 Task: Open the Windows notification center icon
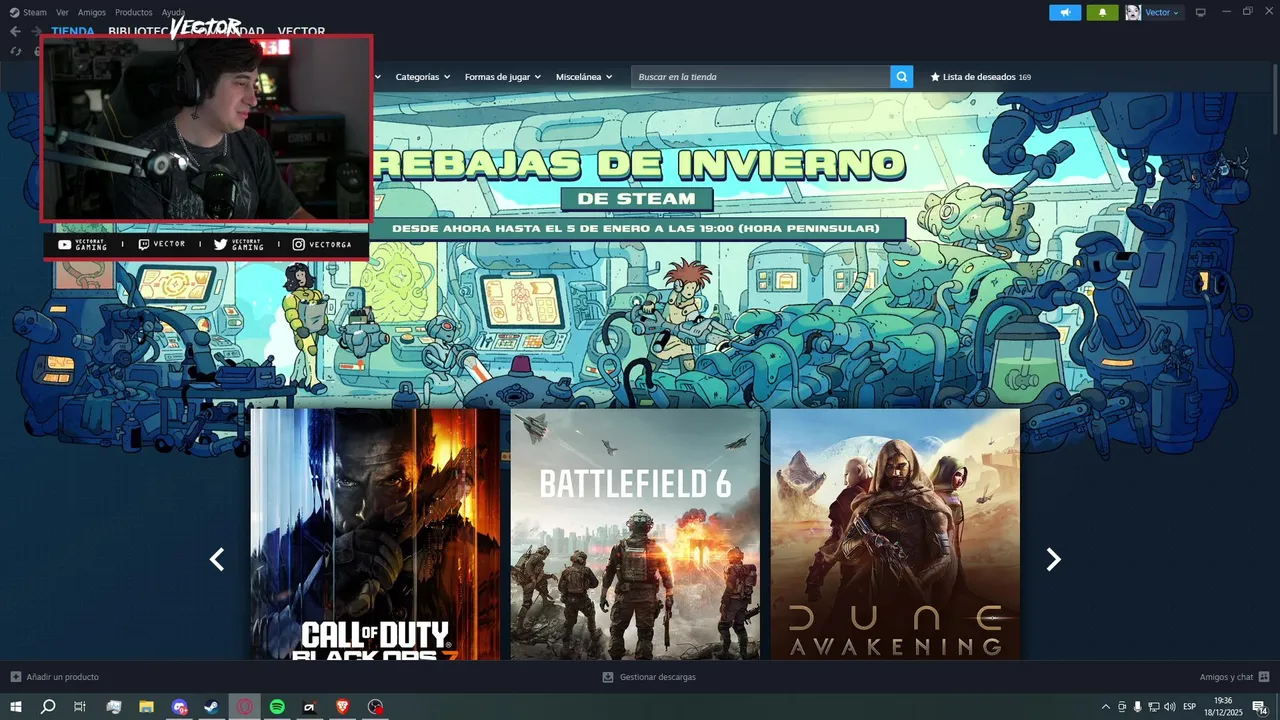pos(1260,707)
